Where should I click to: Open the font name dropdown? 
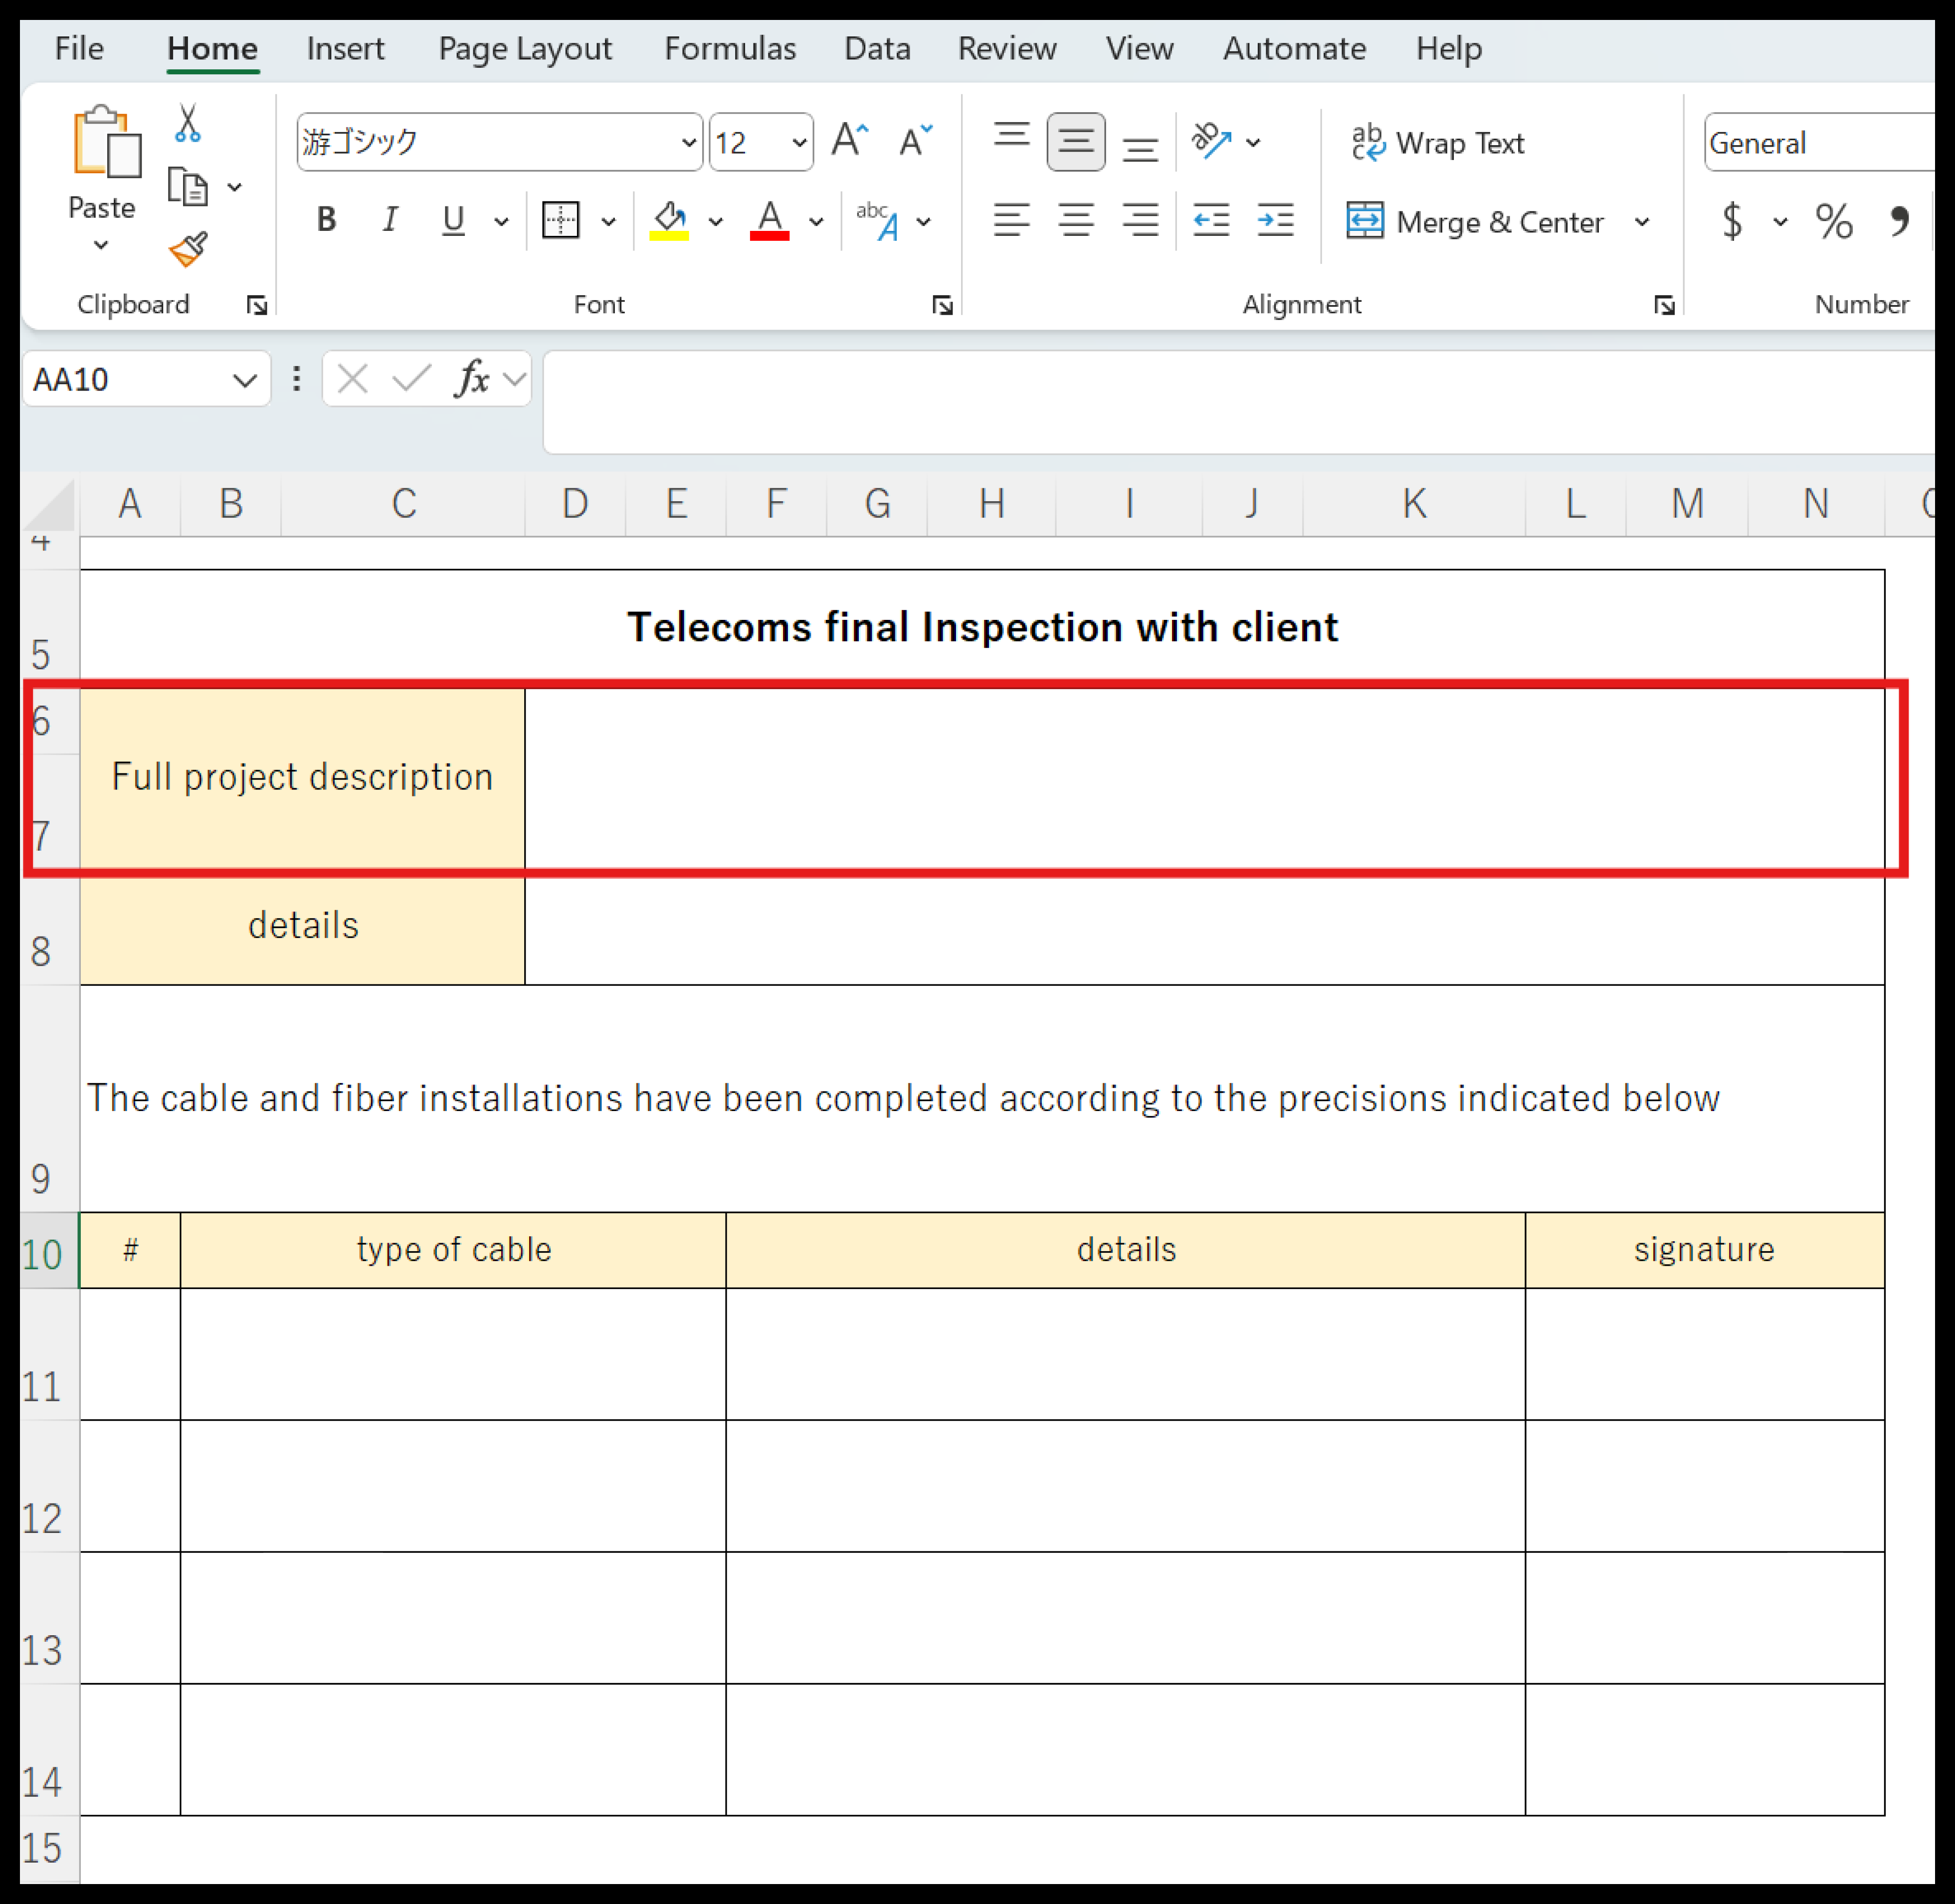(x=688, y=142)
